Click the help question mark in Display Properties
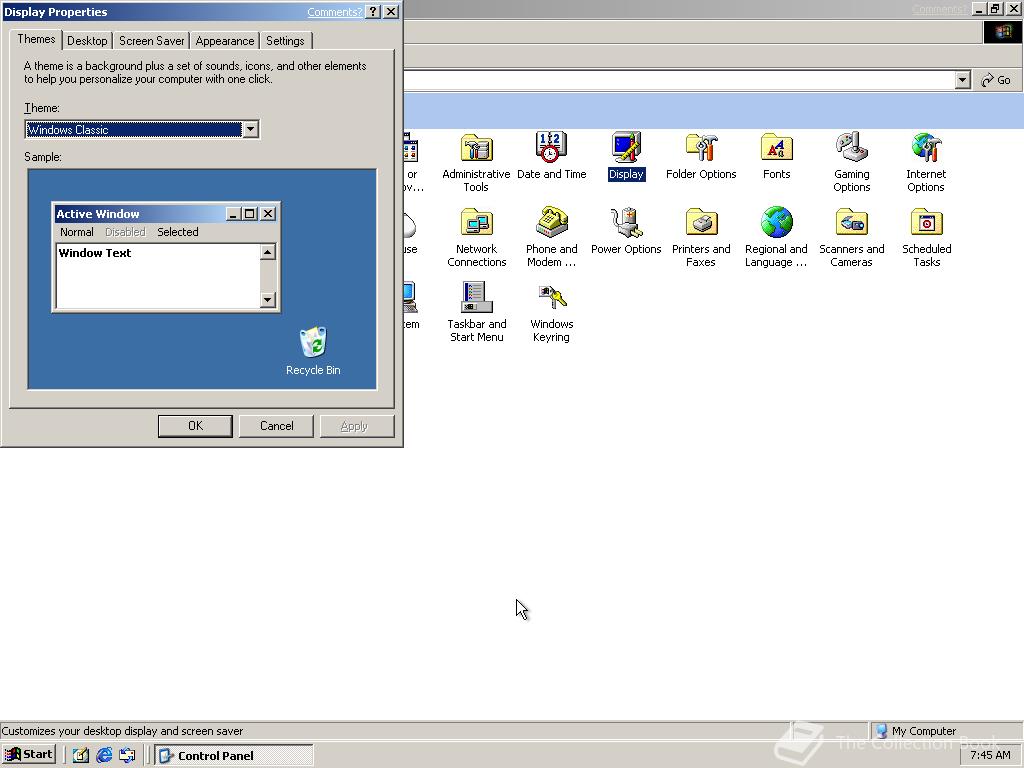The width and height of the screenshot is (1024, 768). (x=373, y=12)
